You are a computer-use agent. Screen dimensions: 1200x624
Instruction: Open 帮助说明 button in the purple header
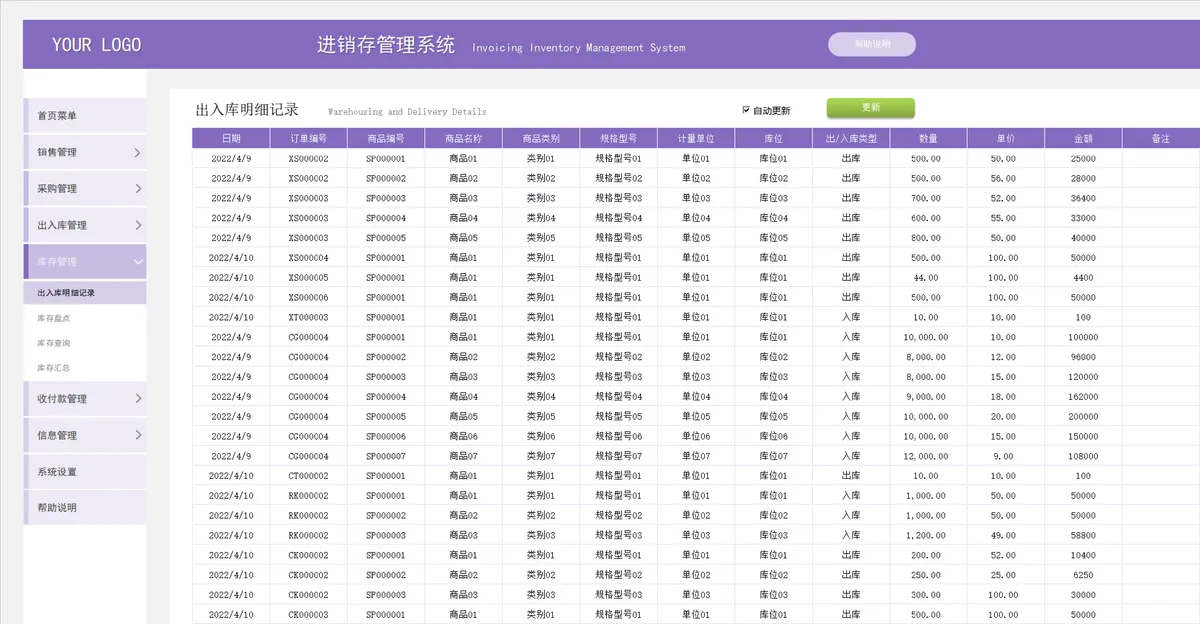[871, 44]
